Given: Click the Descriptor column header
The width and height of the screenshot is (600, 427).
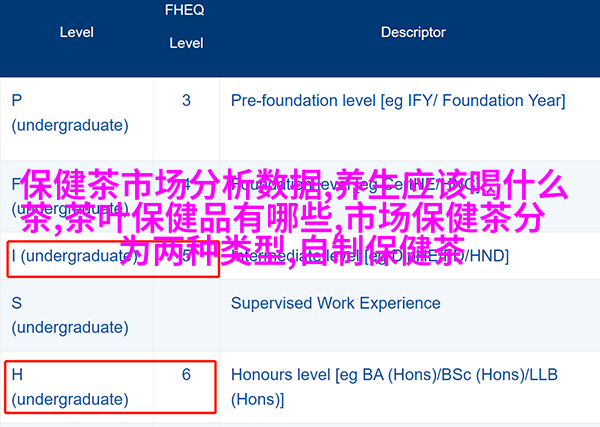Looking at the screenshot, I should coord(413,32).
